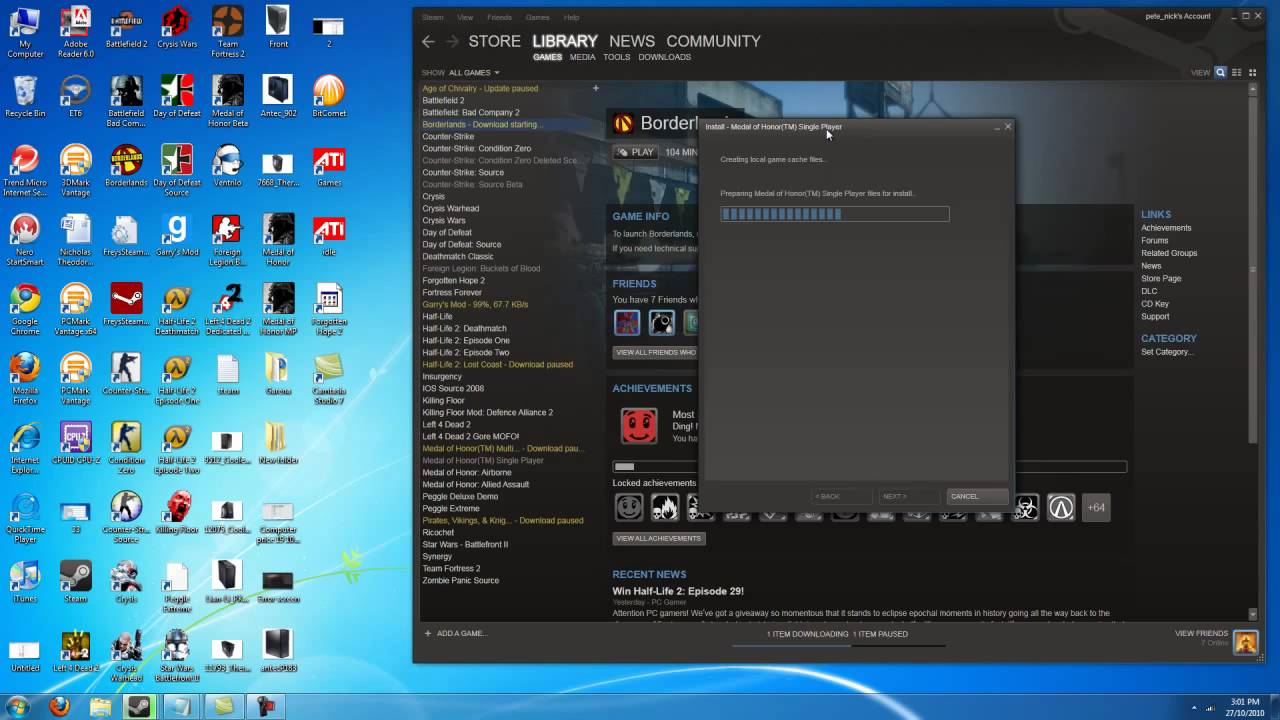The width and height of the screenshot is (1280, 720).
Task: Open the BitComet desktop shortcut
Action: click(x=329, y=97)
